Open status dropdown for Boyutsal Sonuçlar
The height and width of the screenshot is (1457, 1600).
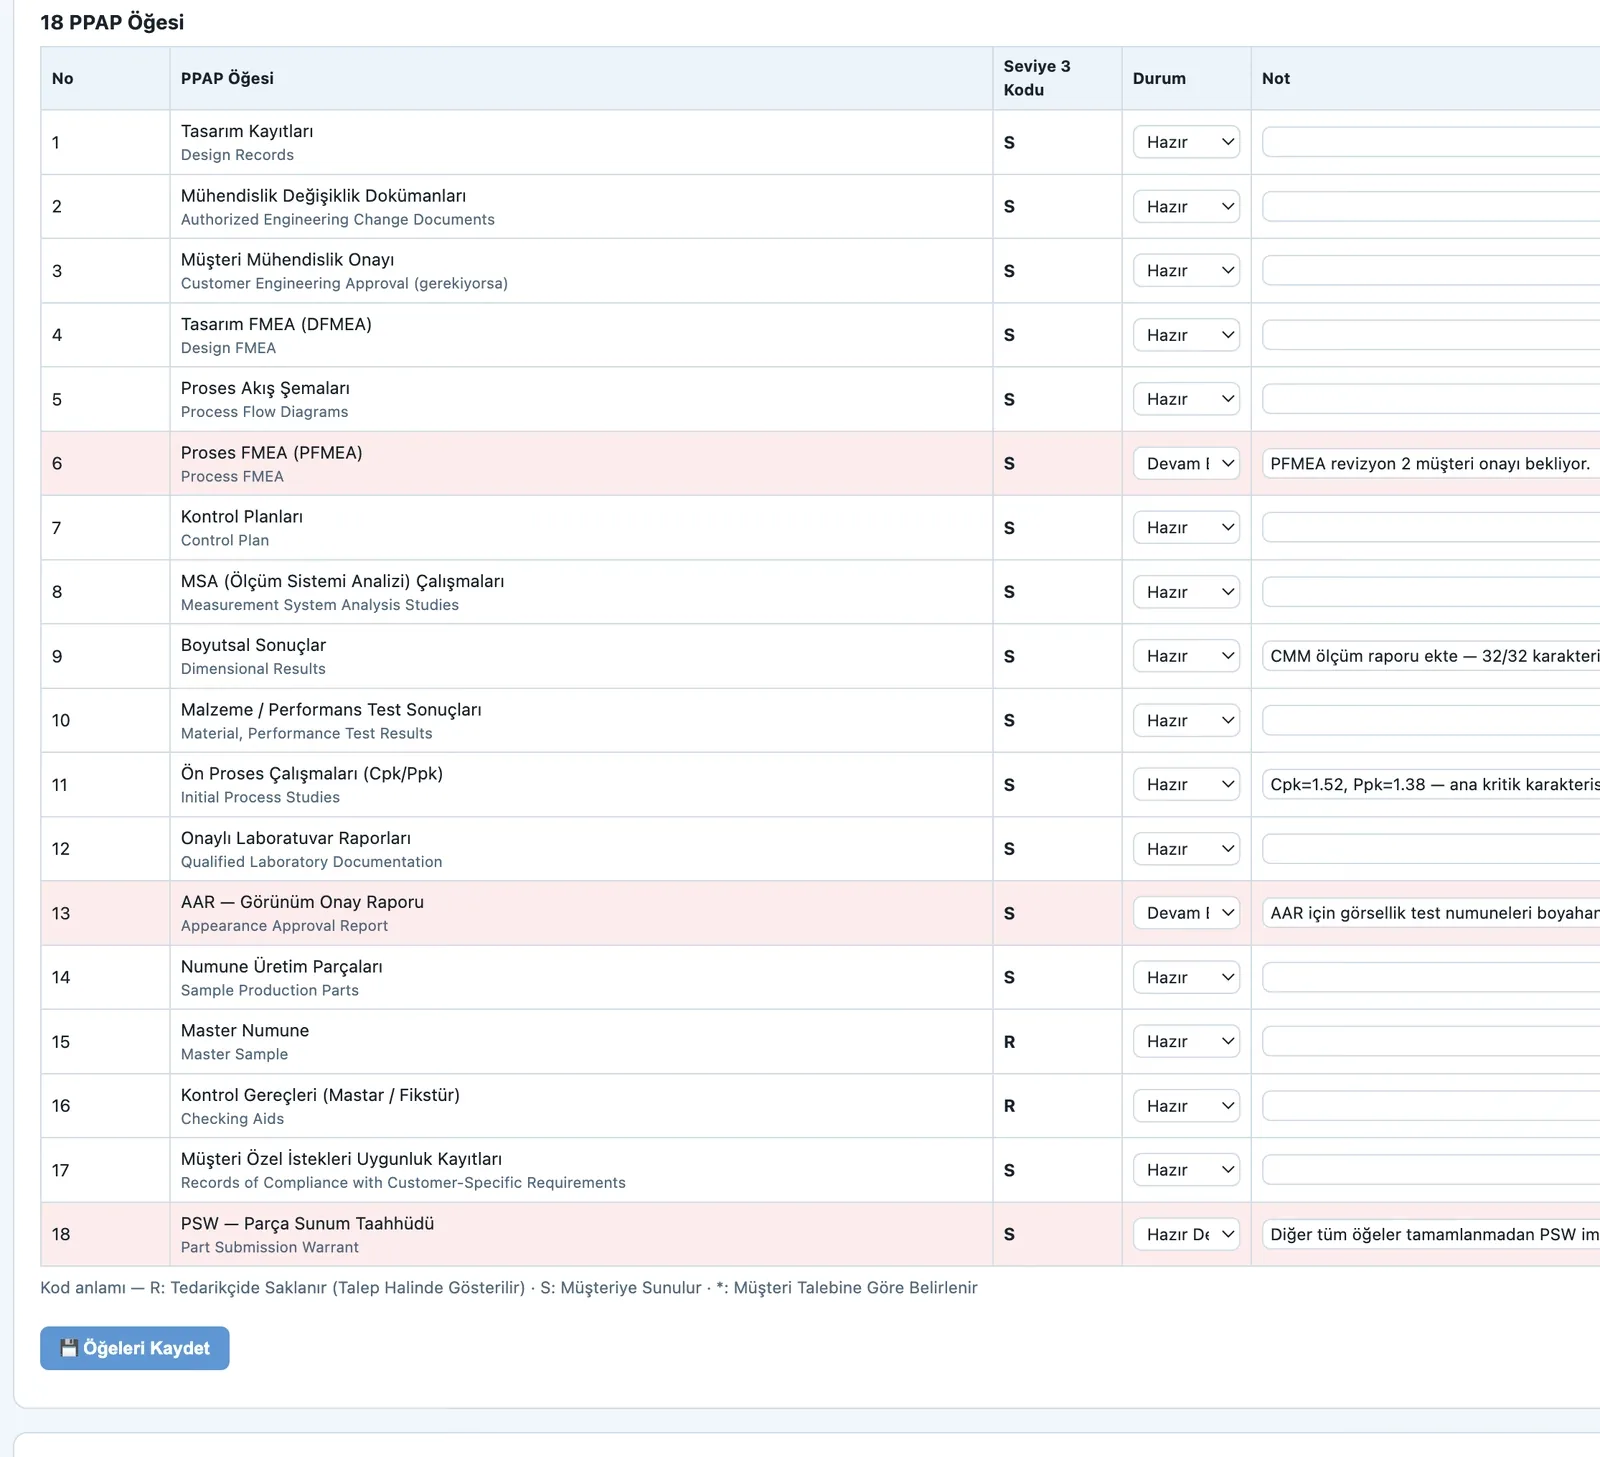1186,656
